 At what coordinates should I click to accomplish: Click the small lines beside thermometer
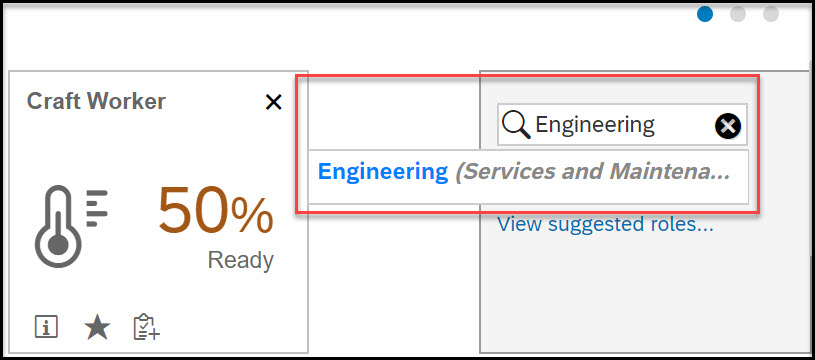(97, 208)
